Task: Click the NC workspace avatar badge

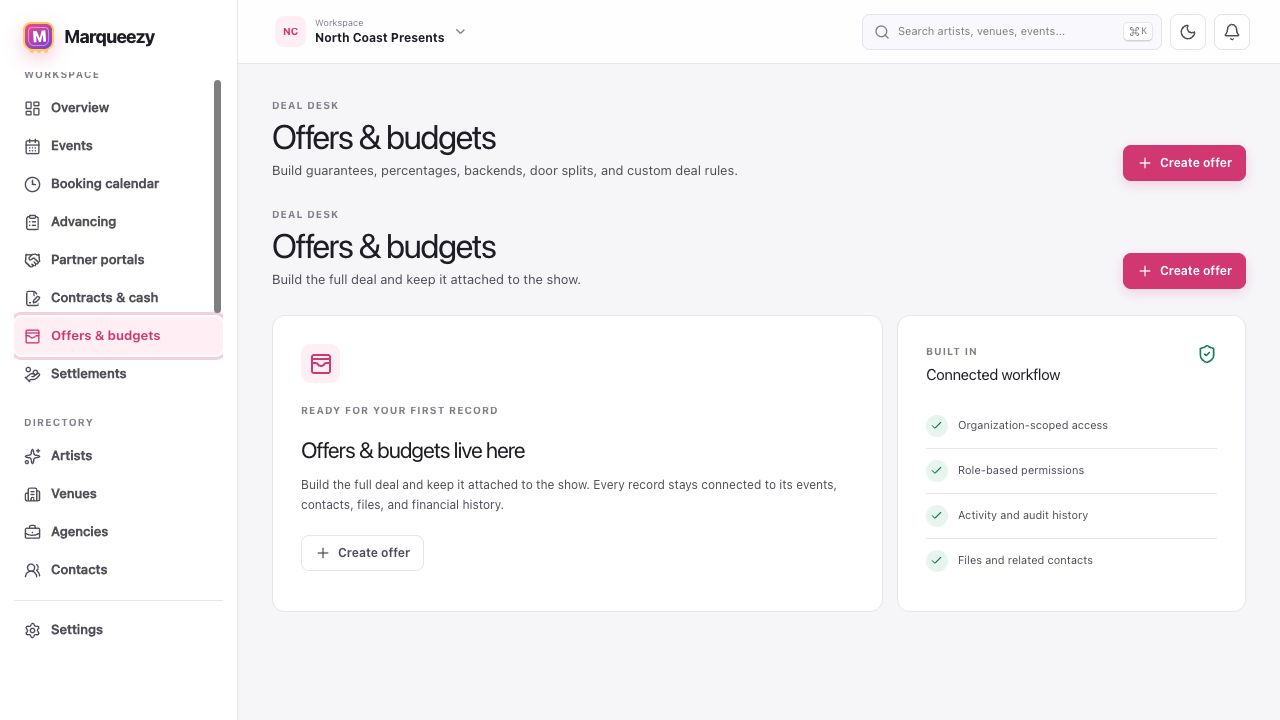Action: 290,32
